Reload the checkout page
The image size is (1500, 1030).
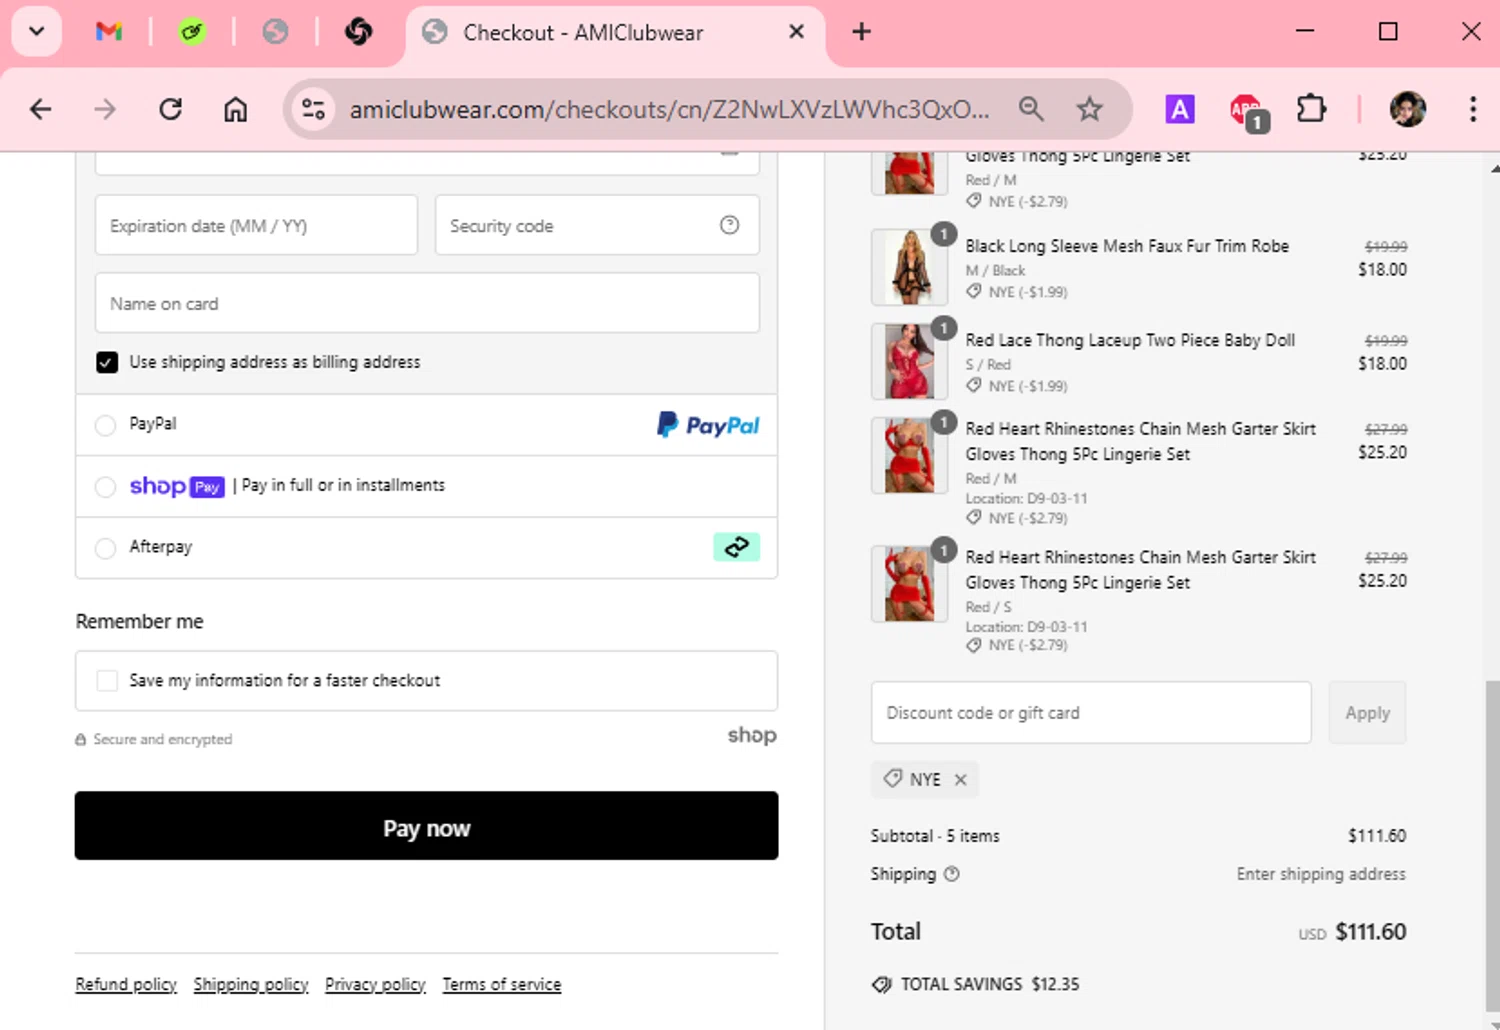pyautogui.click(x=170, y=109)
